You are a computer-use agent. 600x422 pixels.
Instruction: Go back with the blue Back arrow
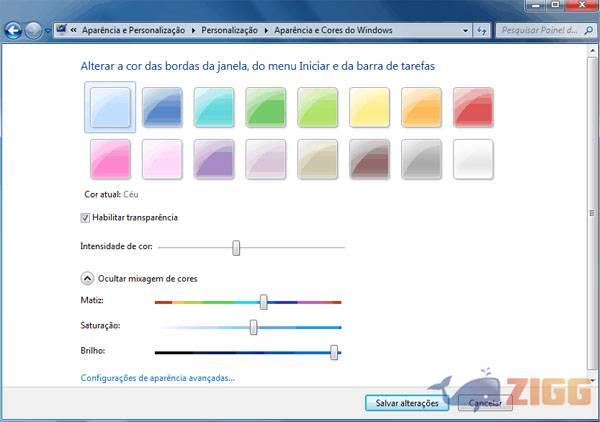[13, 31]
